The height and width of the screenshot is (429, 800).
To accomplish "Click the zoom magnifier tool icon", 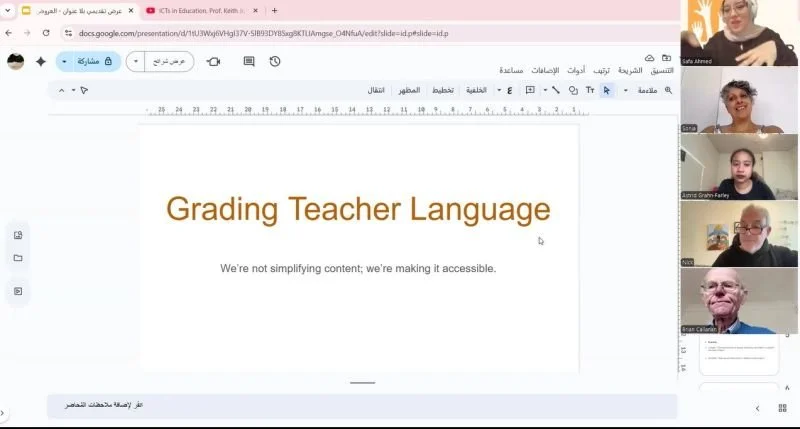I will (x=668, y=90).
